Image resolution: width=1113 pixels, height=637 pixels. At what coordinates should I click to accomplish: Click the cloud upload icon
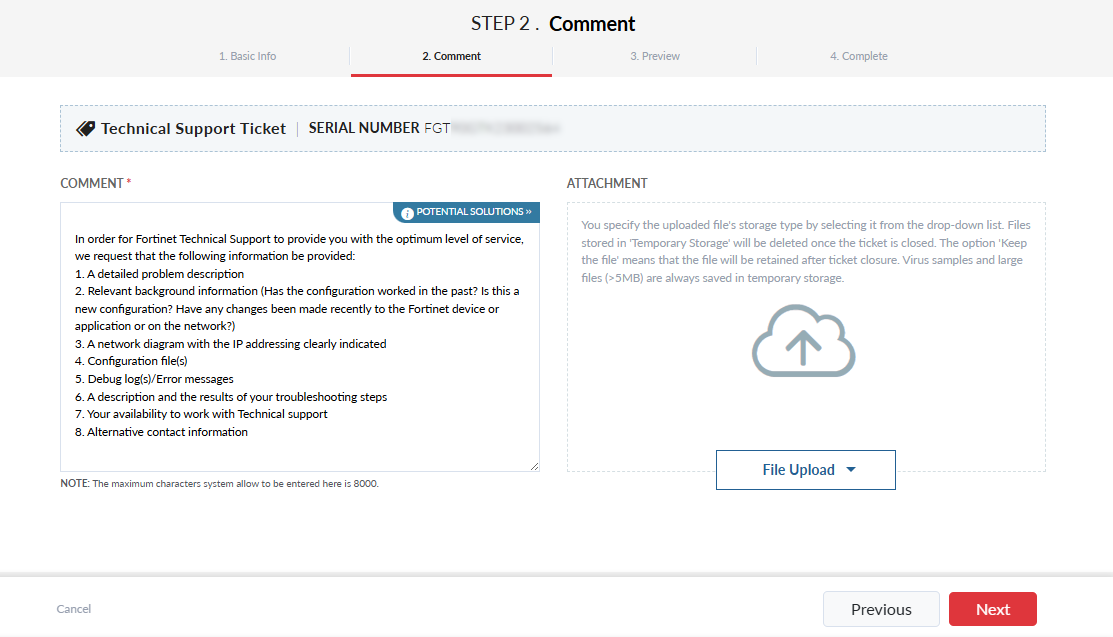pos(804,342)
